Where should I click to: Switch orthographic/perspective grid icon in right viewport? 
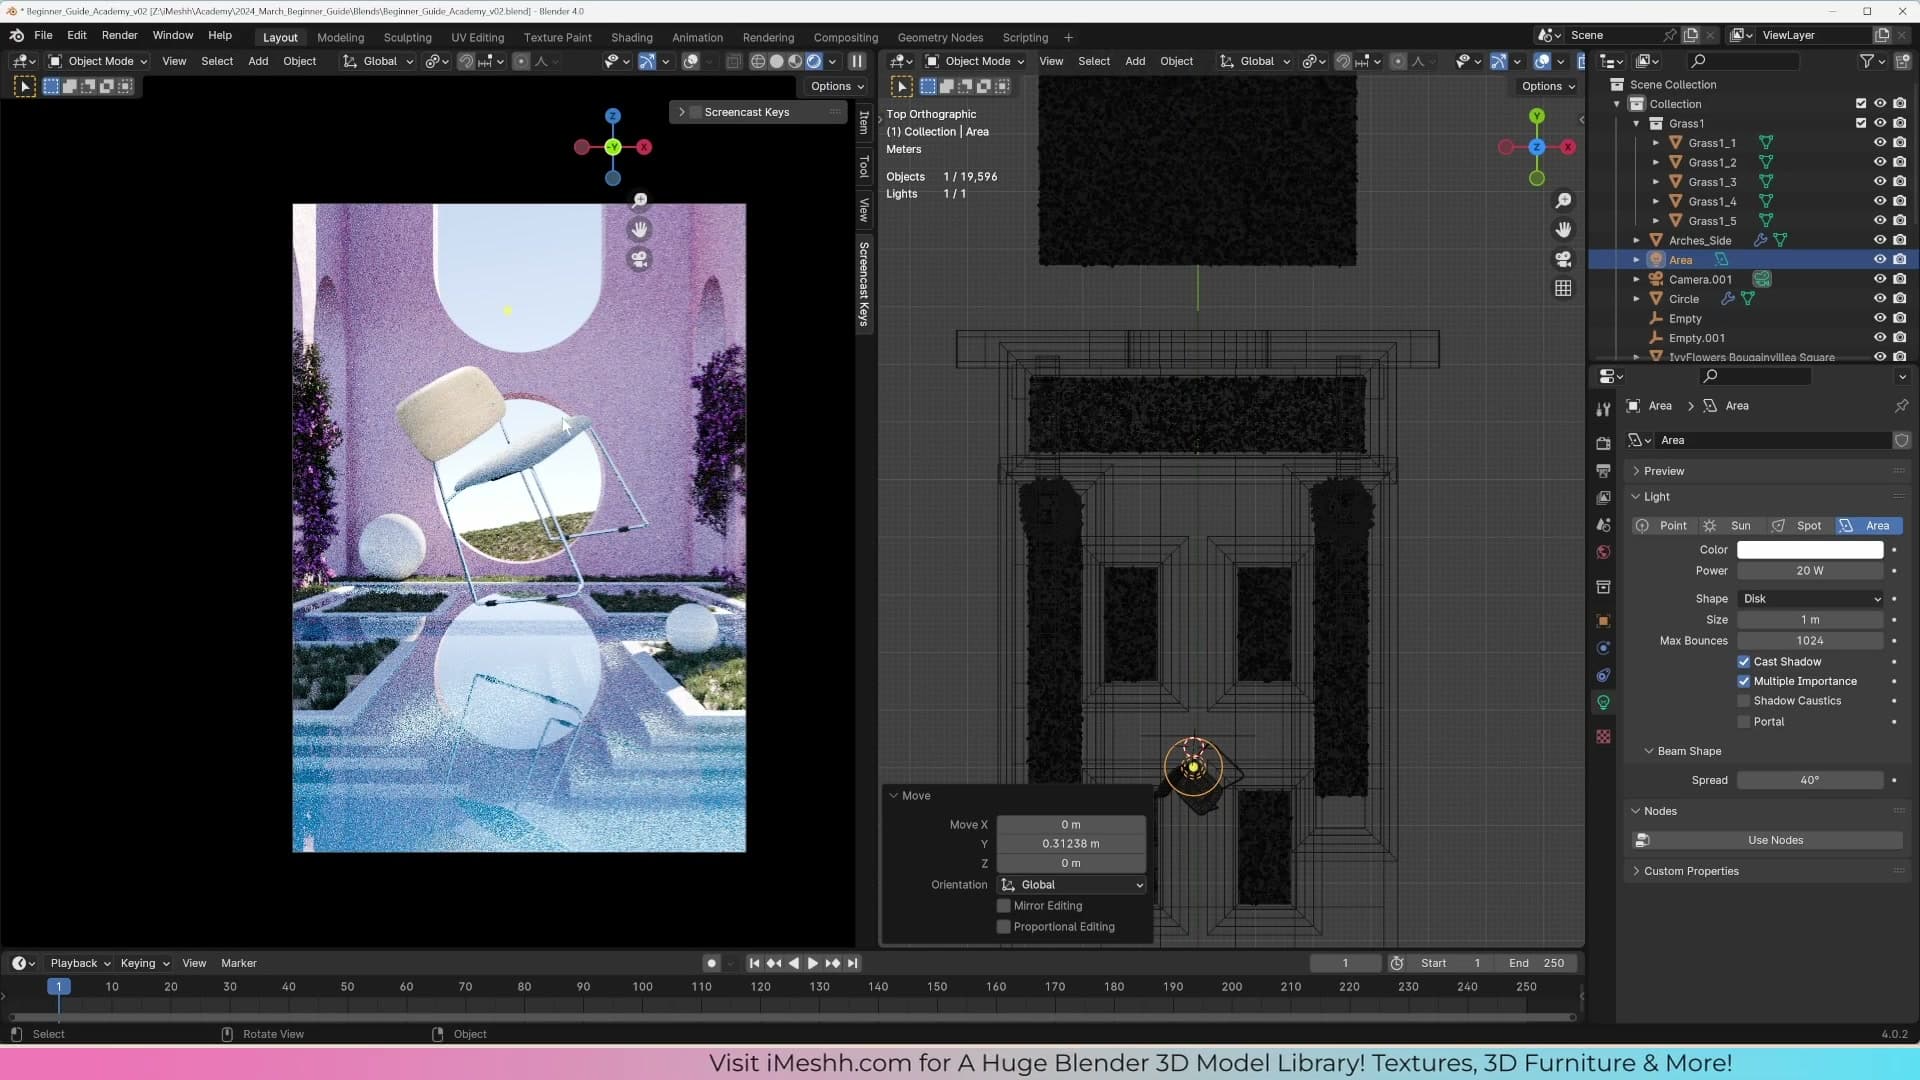(x=1563, y=288)
